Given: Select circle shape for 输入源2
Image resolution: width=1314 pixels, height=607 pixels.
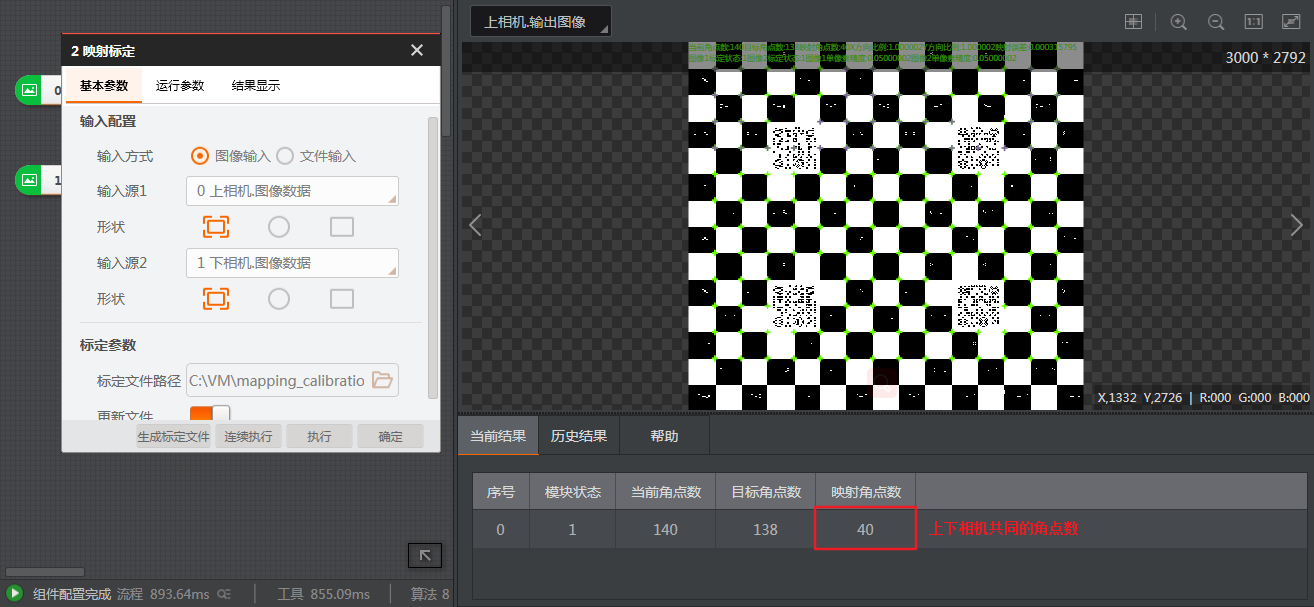Looking at the screenshot, I should (278, 298).
